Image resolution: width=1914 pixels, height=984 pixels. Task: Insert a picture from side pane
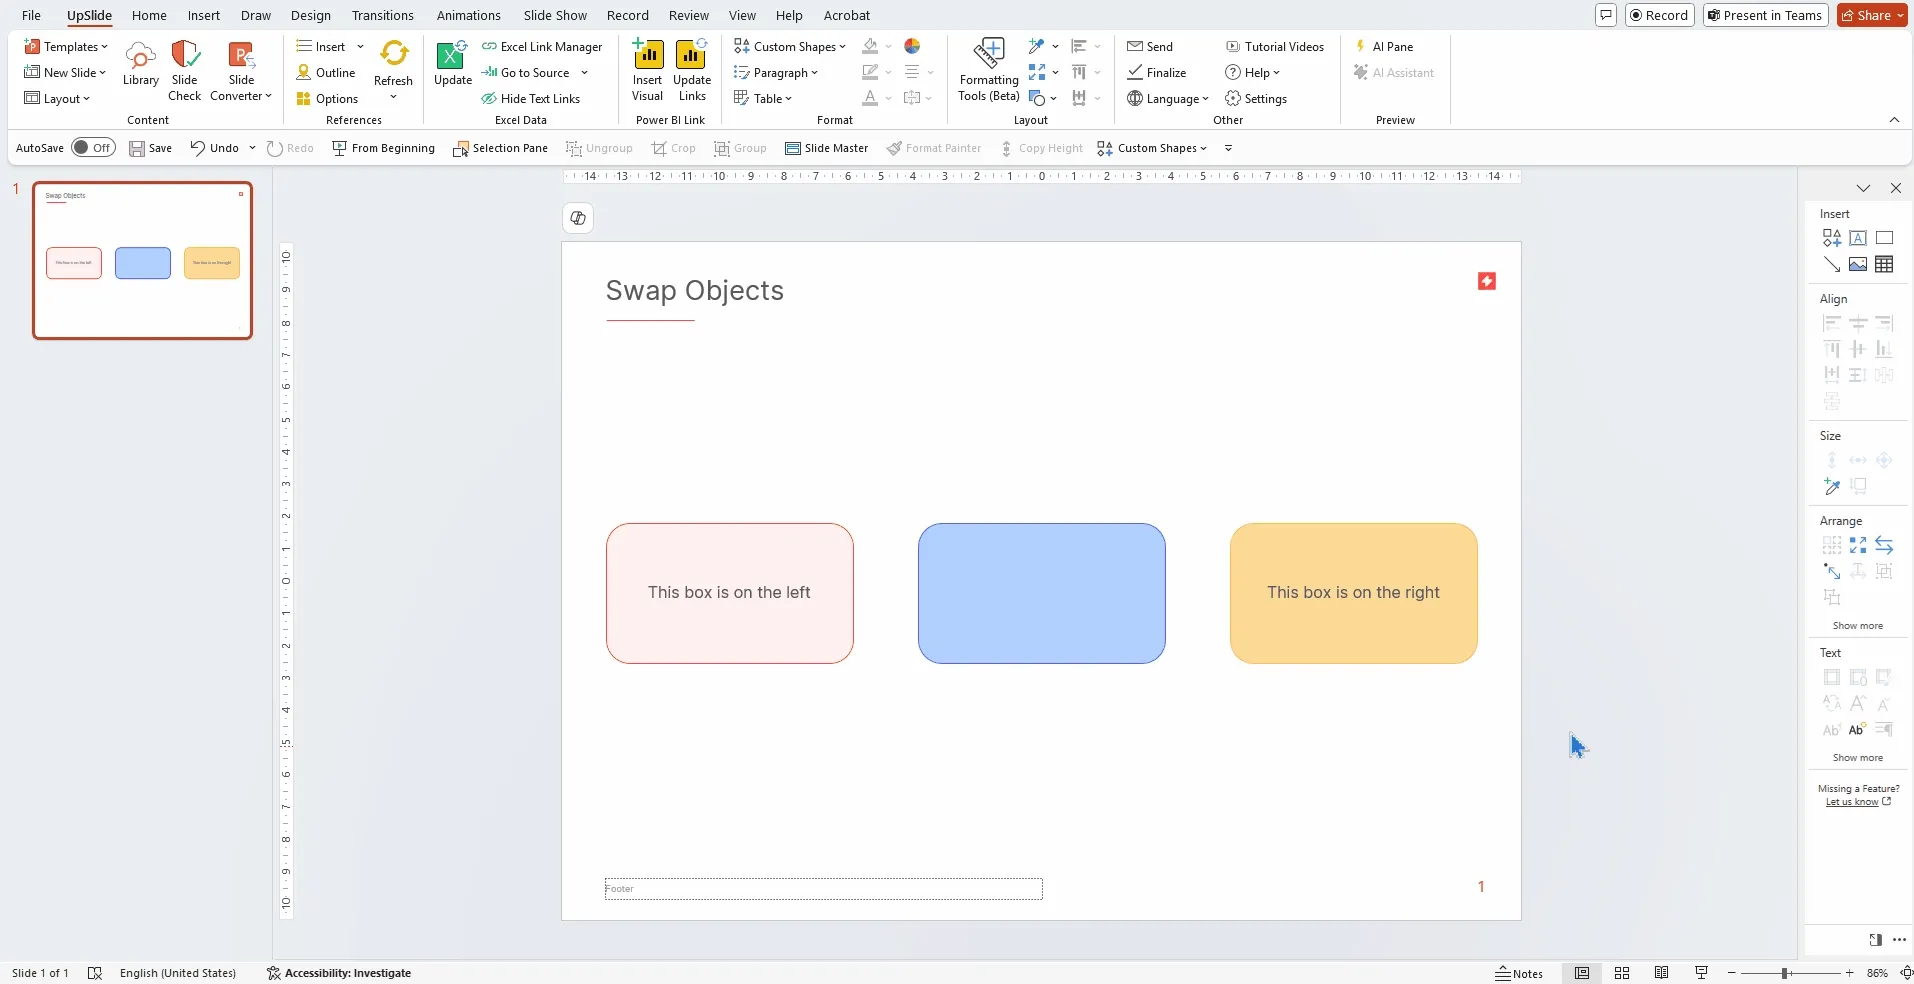[1858, 264]
